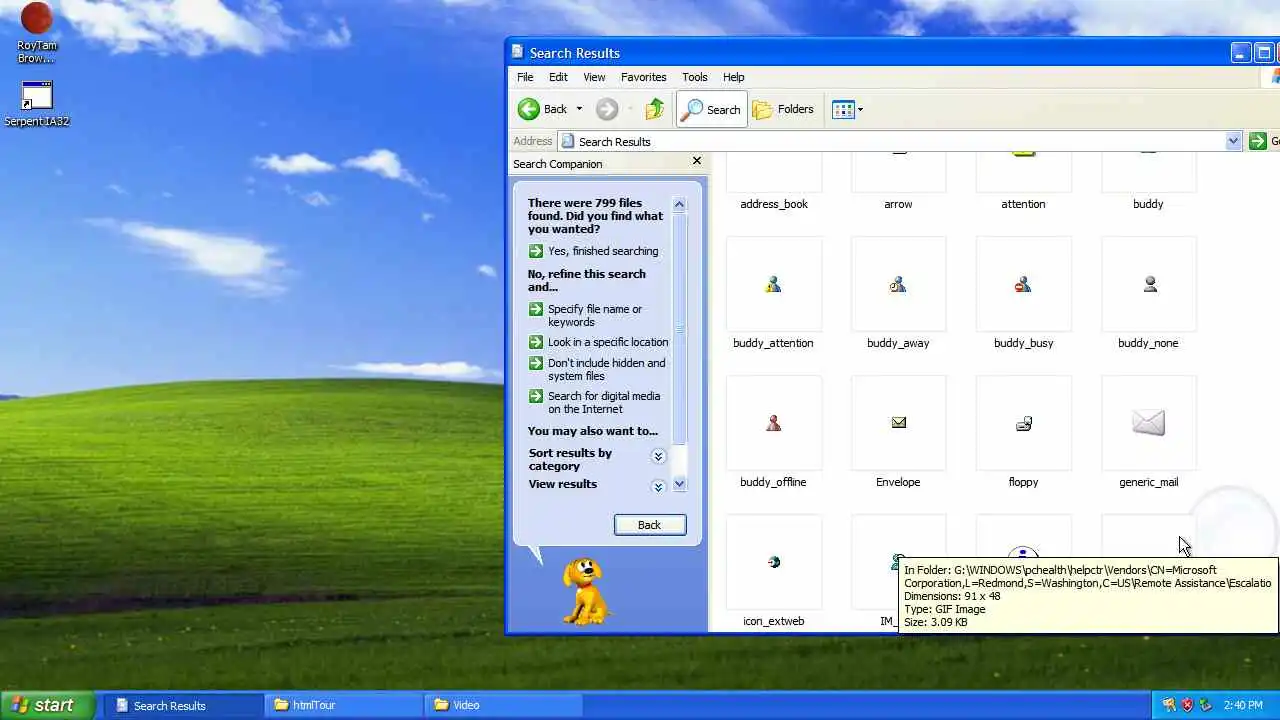Select the buddy_attention image file
The width and height of the screenshot is (1280, 720).
pos(773,285)
